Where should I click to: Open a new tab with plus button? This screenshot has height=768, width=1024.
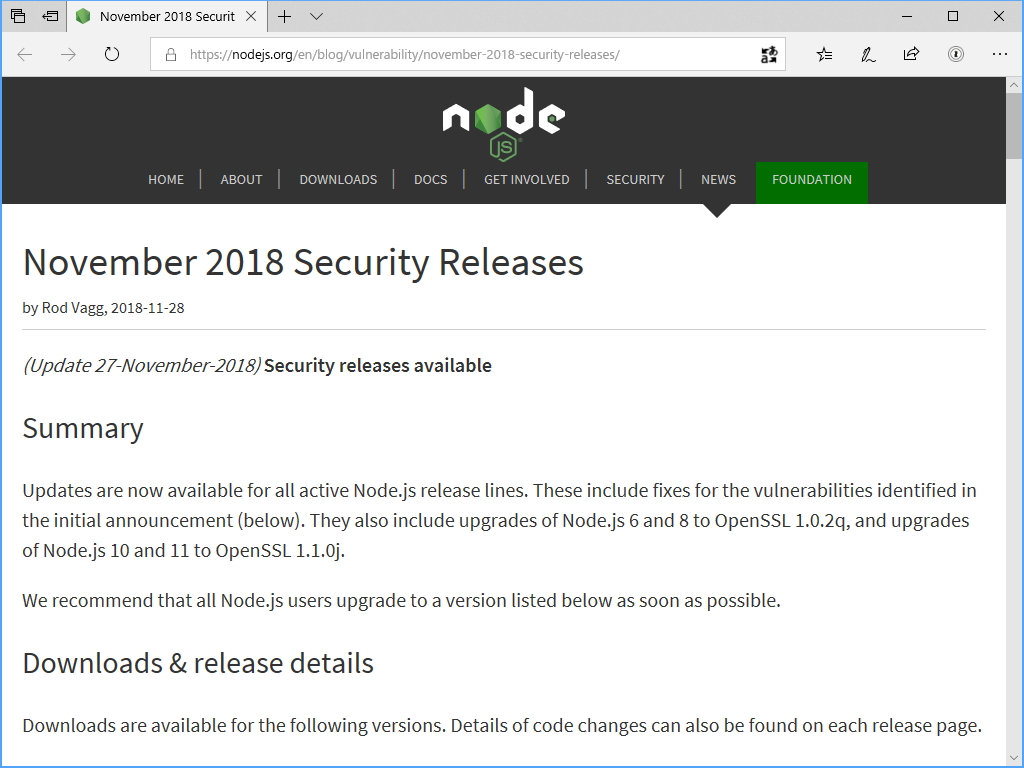[x=285, y=16]
